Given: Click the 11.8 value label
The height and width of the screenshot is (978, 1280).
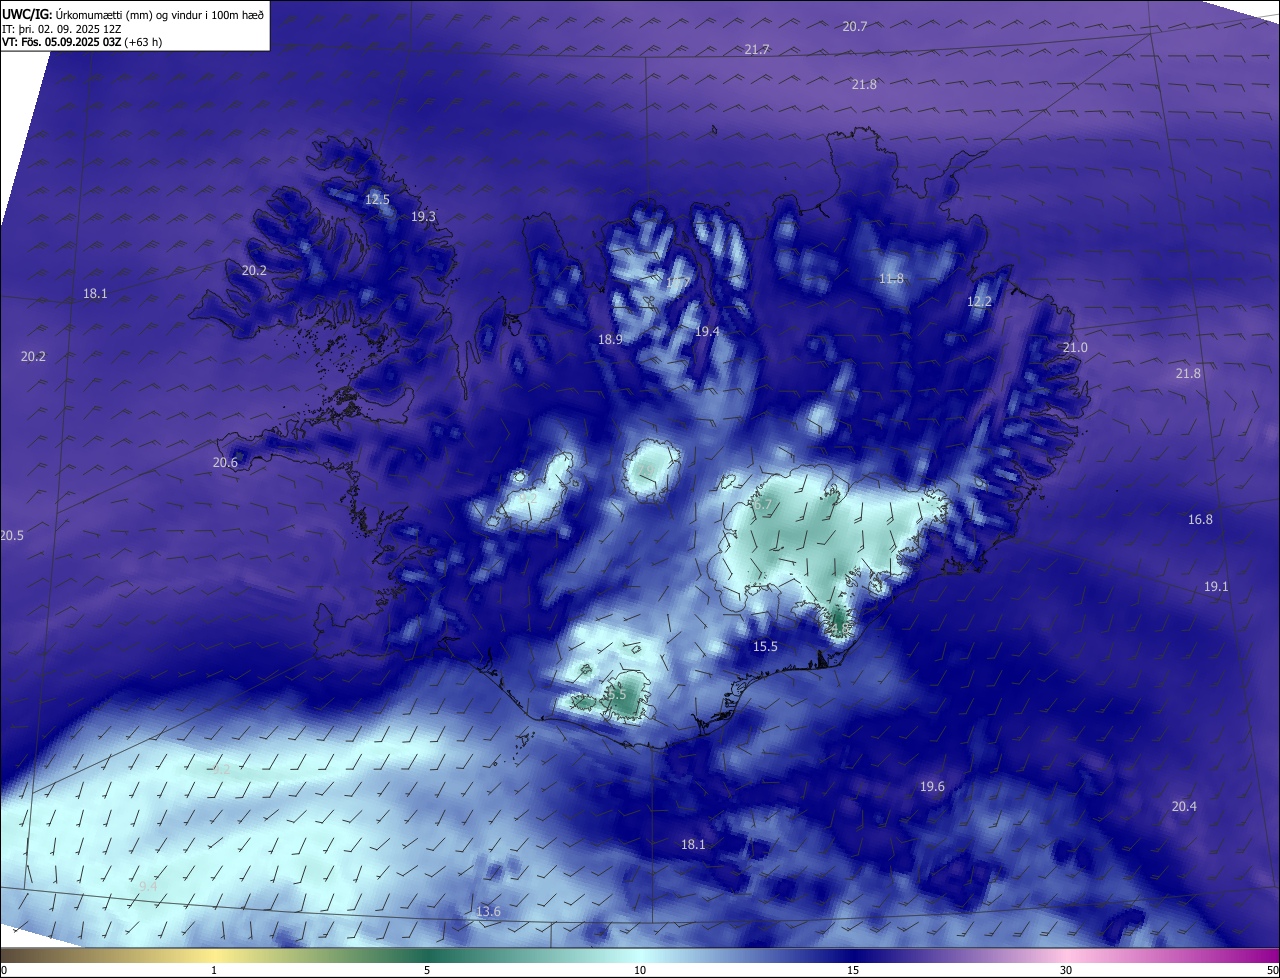Looking at the screenshot, I should (x=891, y=279).
